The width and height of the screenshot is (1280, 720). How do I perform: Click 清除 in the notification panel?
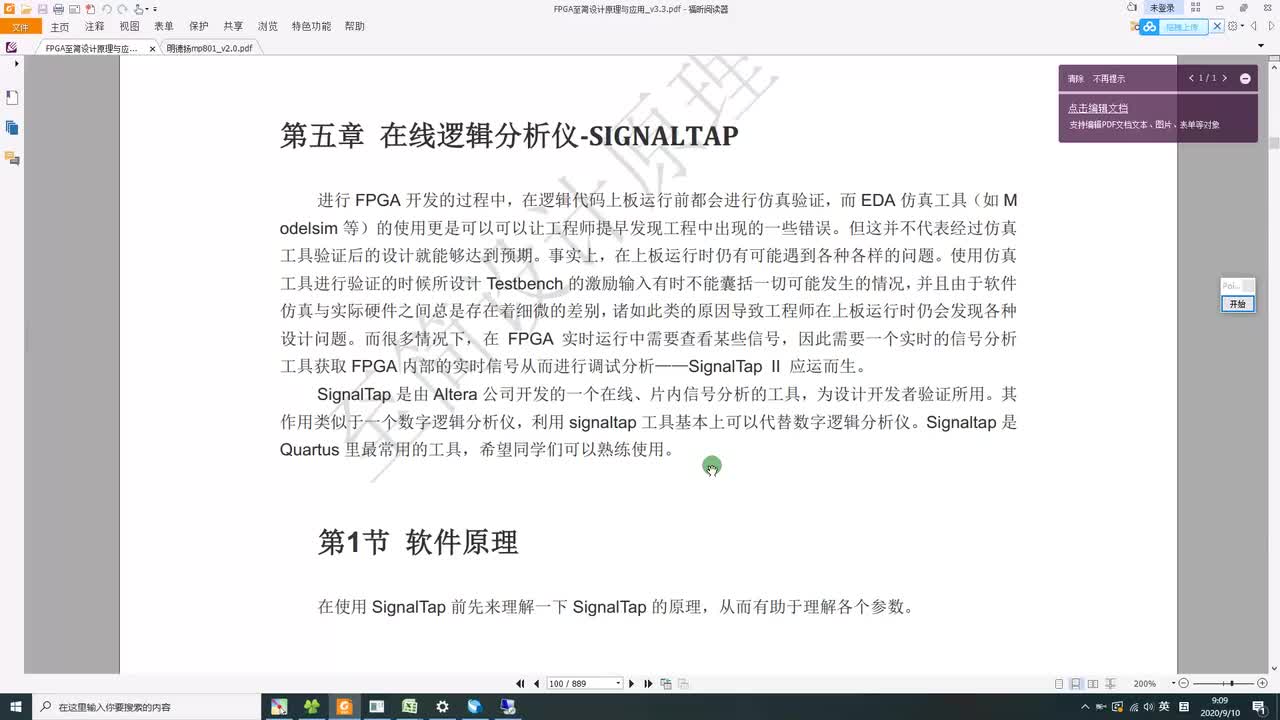(1075, 78)
